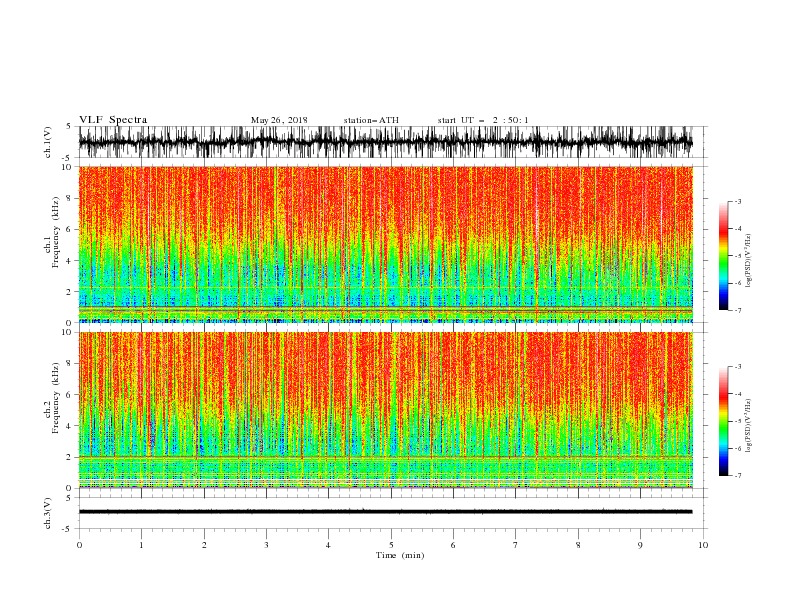The height and width of the screenshot is (612, 792).
Task: Click the "start UT = 2 :50: 1" text
Action: 483,120
